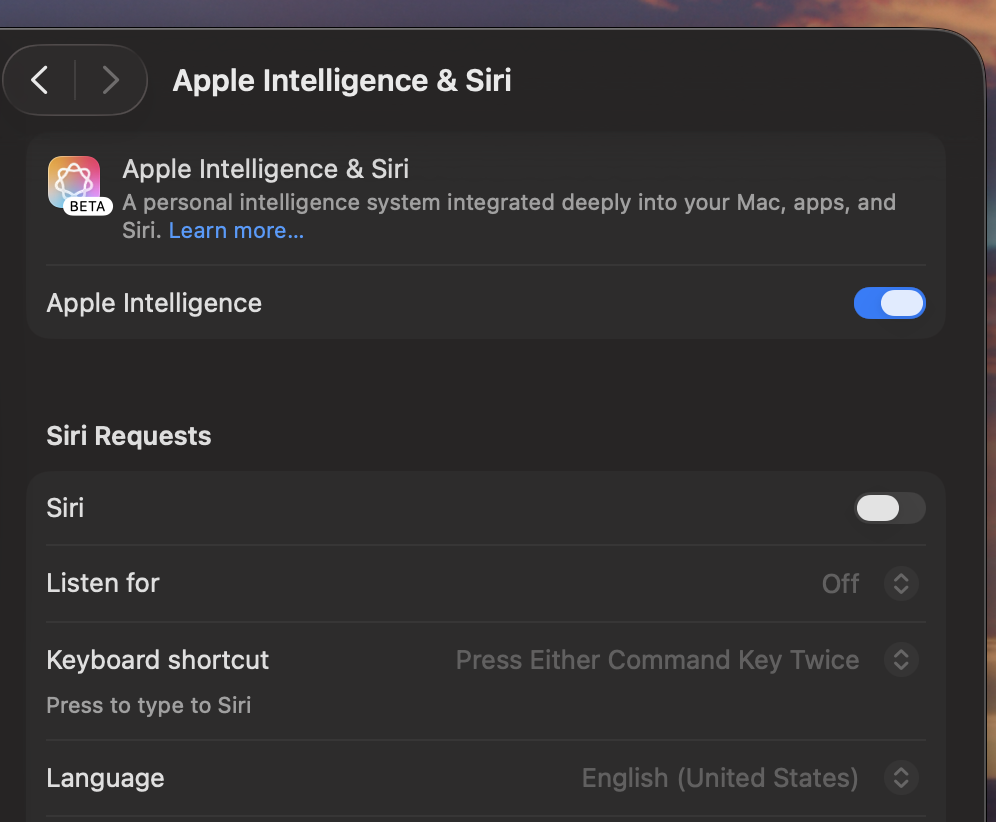The width and height of the screenshot is (996, 822).
Task: Select the Keyboard shortcut row label
Action: tap(158, 660)
